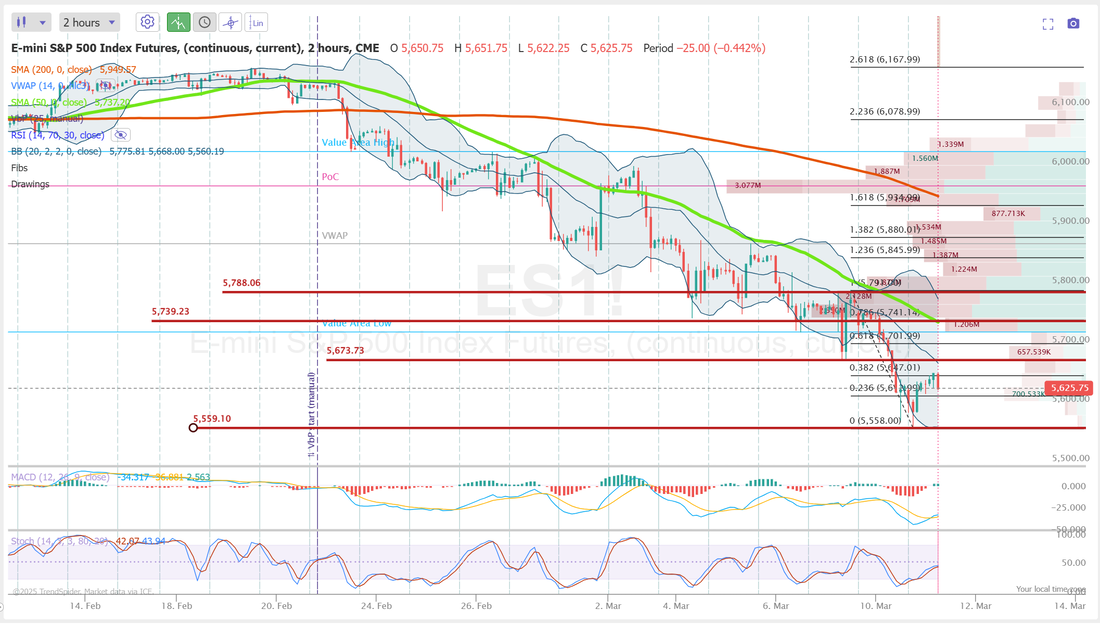Viewport: 1100px width, 635px height.
Task: Select the Stoch indicator label
Action: [60, 541]
